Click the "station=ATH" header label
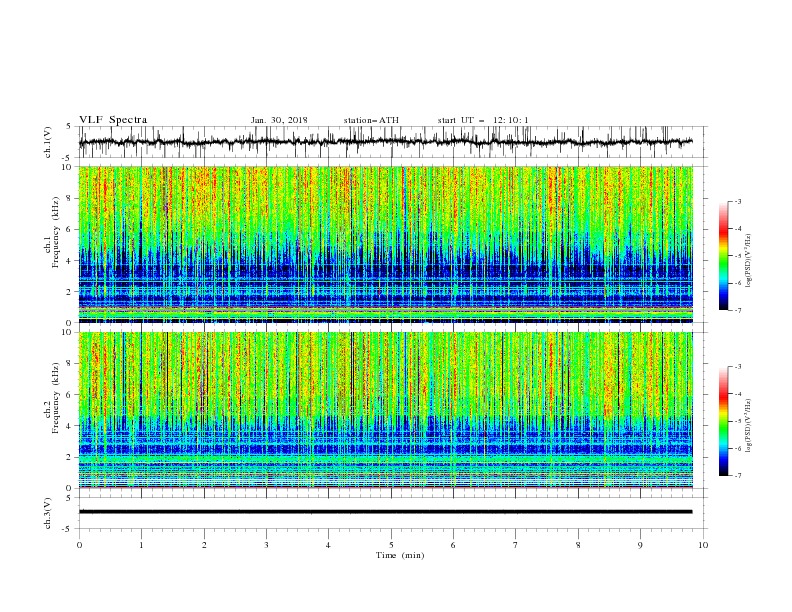This screenshot has height=612, width=792. coord(371,120)
